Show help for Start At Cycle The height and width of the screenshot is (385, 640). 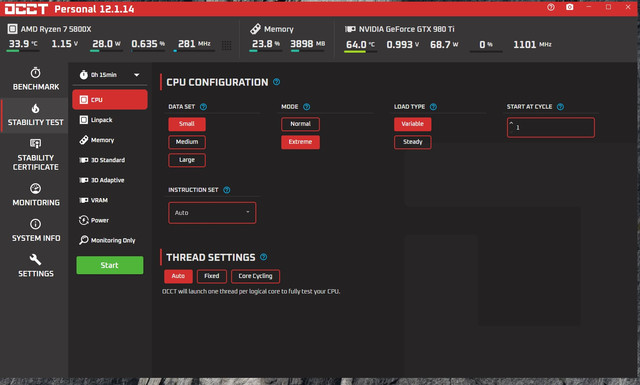[560, 107]
